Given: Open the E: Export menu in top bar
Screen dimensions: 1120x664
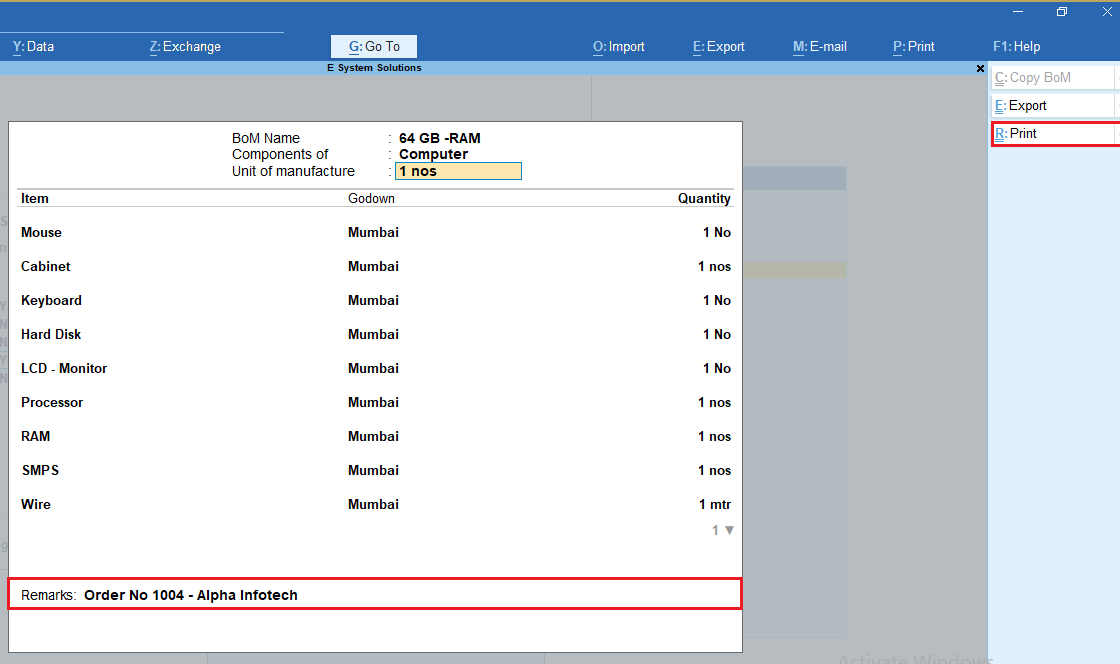Looking at the screenshot, I should pos(718,46).
